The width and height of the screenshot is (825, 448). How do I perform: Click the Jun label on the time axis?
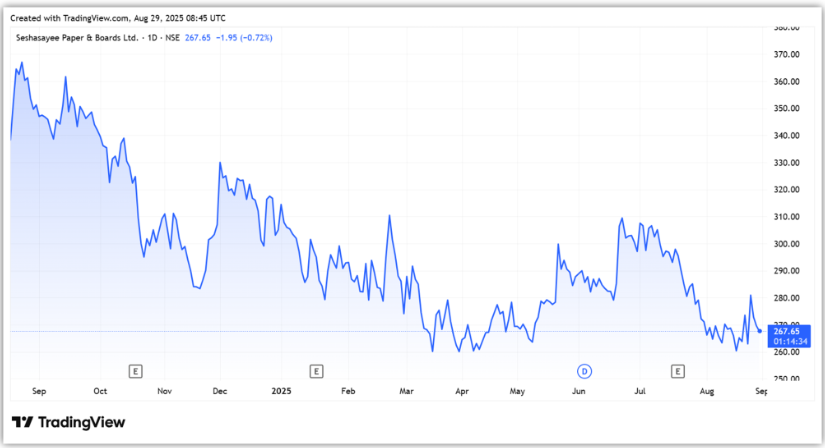(579, 393)
